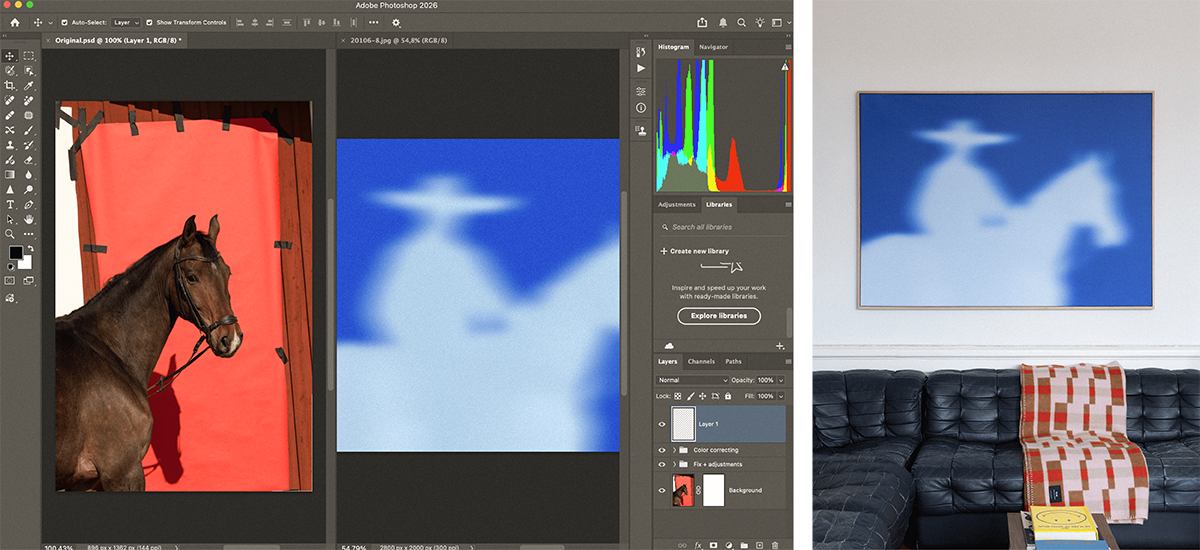The height and width of the screenshot is (550, 1200).
Task: Select the Type tool
Action: [x=10, y=204]
